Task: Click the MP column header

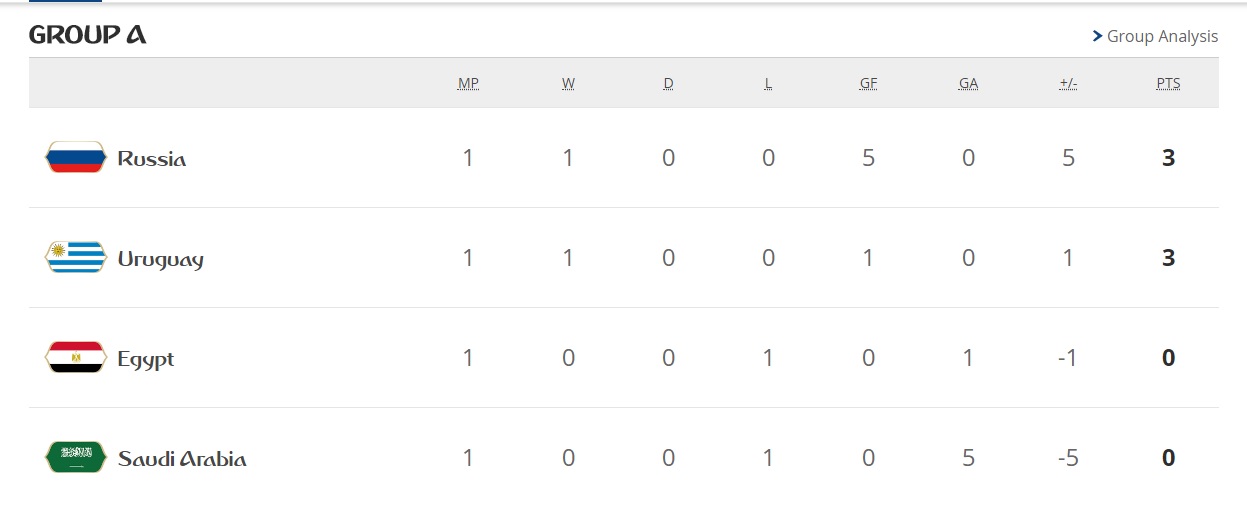Action: (468, 83)
